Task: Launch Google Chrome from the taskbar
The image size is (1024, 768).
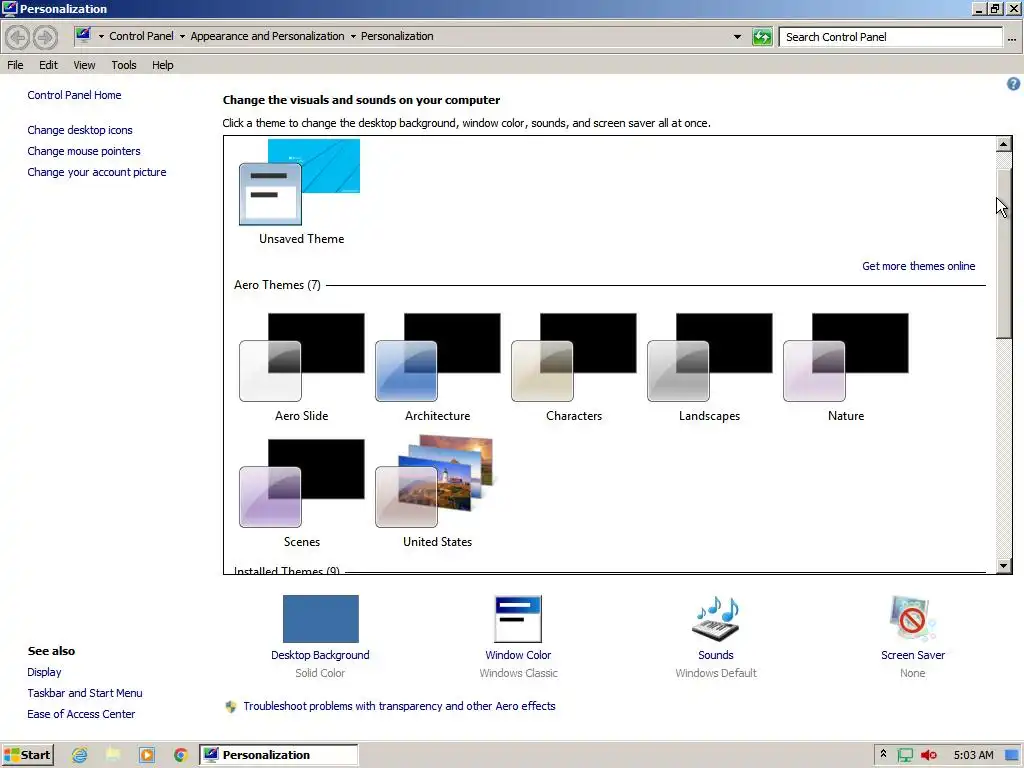Action: pos(181,755)
